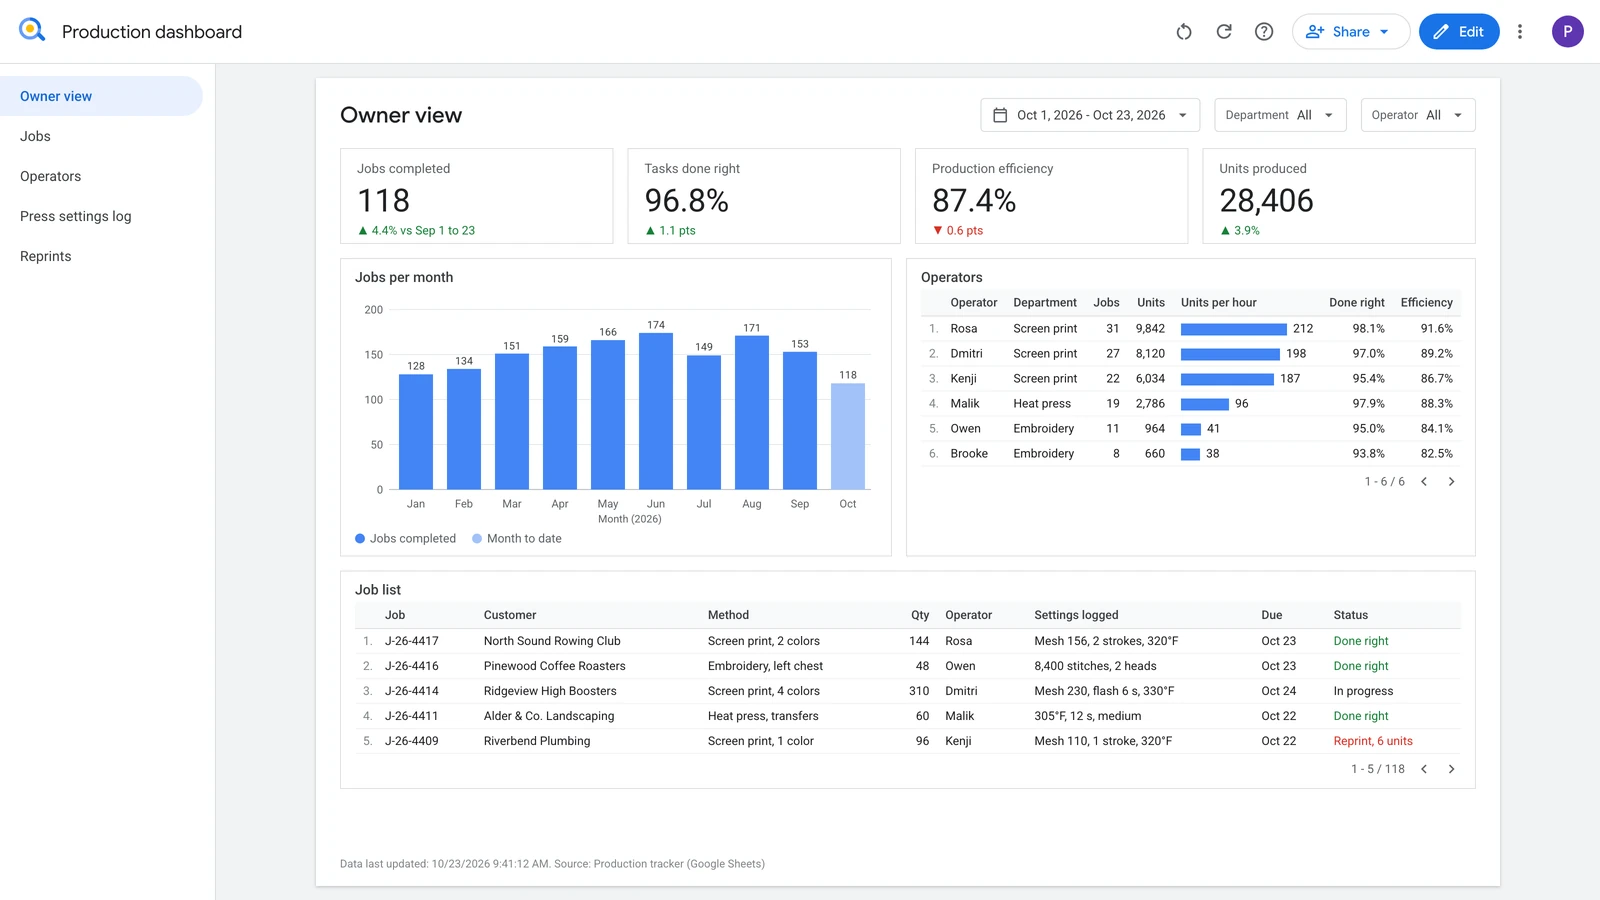
Task: Go to next page in Operators table
Action: pos(1452,482)
